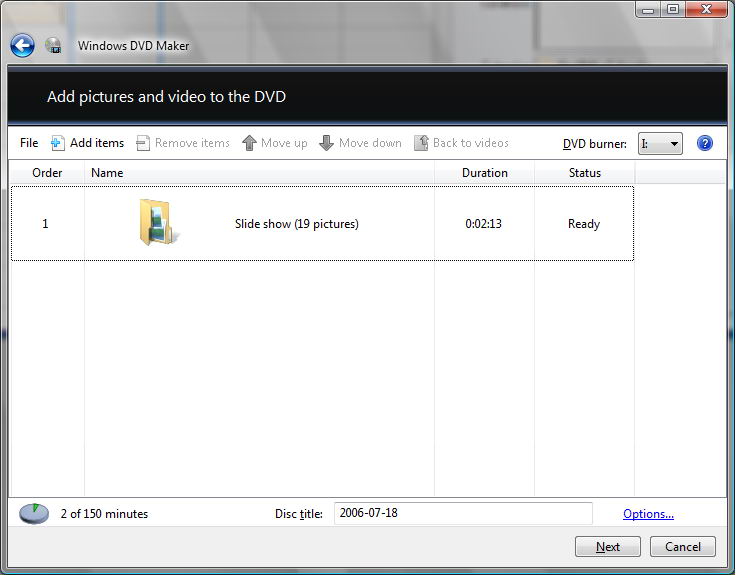Click the blue Back arrow button
Screen dimensions: 736x575
tap(22, 46)
